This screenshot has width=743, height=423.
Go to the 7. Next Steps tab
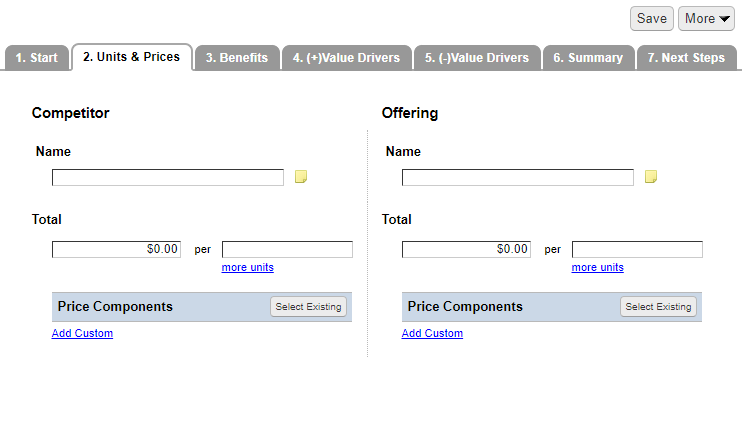pyautogui.click(x=686, y=58)
